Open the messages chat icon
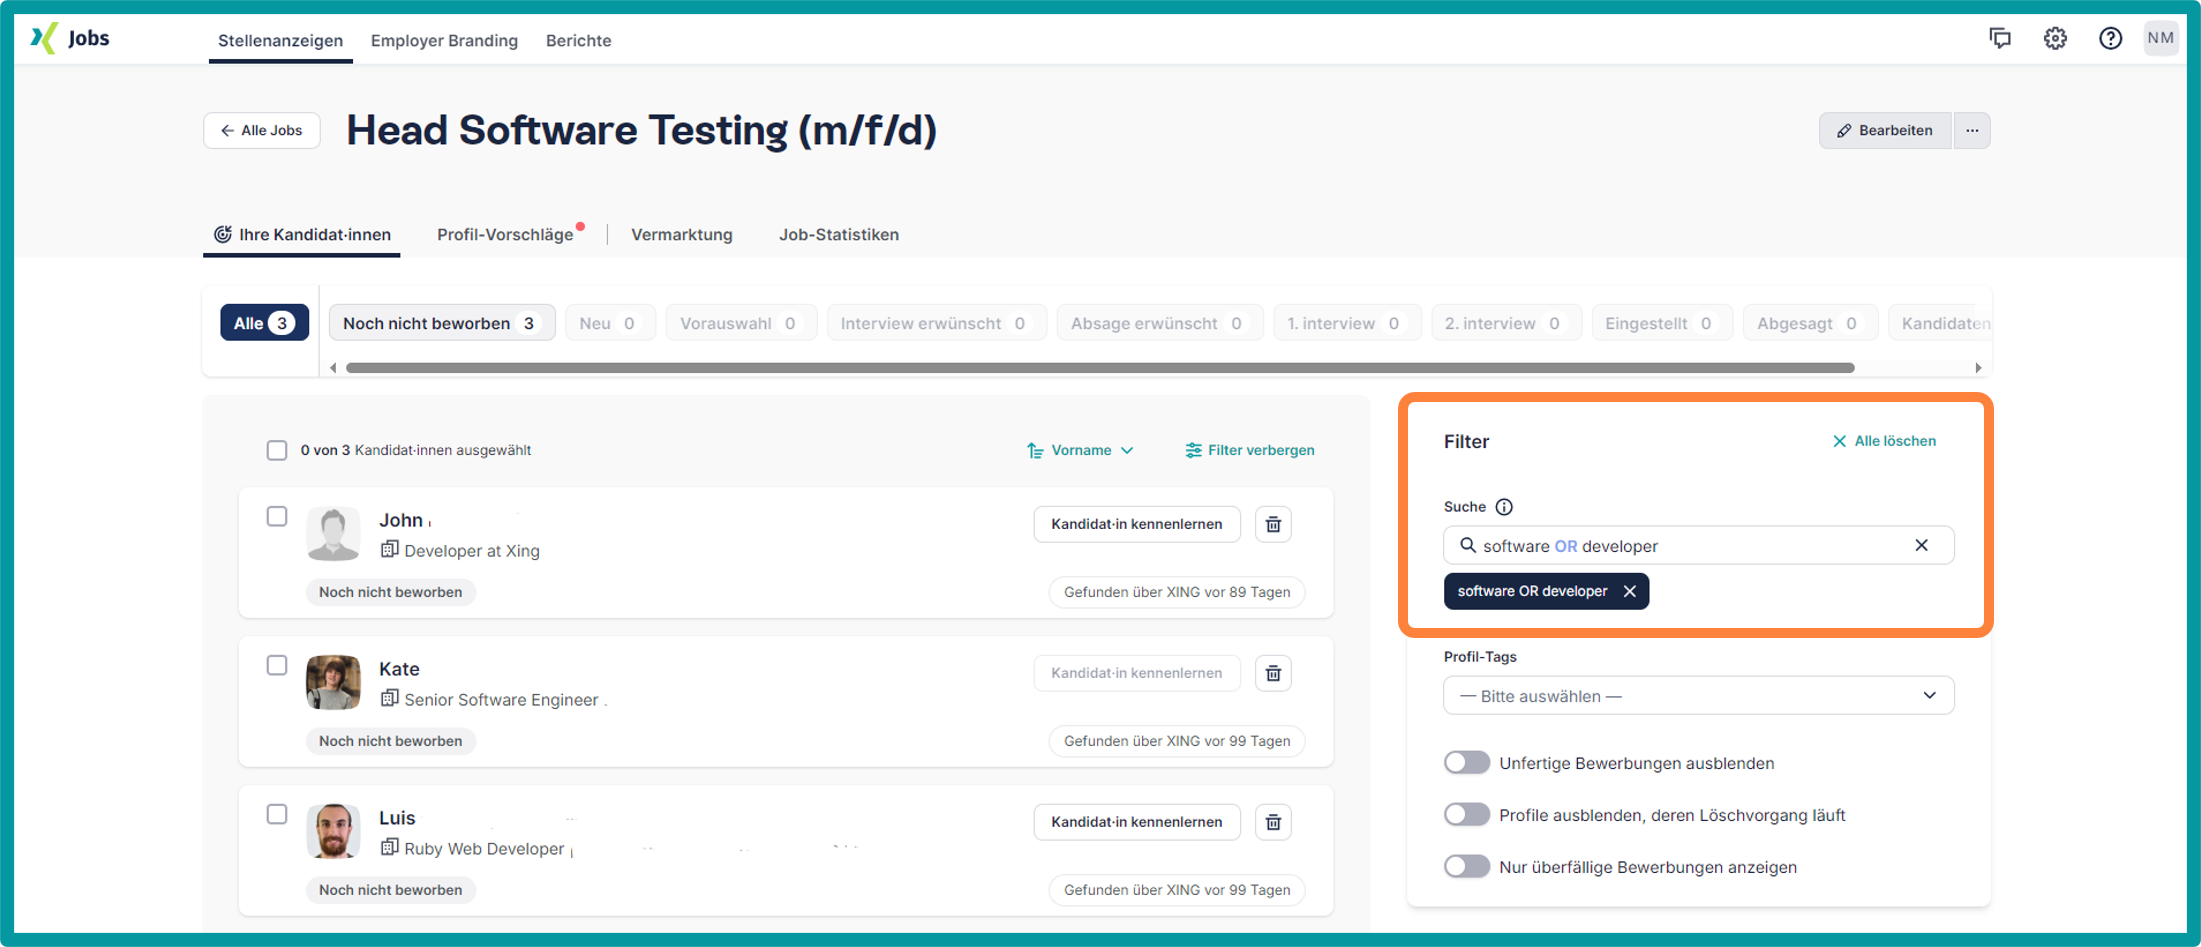This screenshot has width=2201, height=947. tap(2000, 38)
